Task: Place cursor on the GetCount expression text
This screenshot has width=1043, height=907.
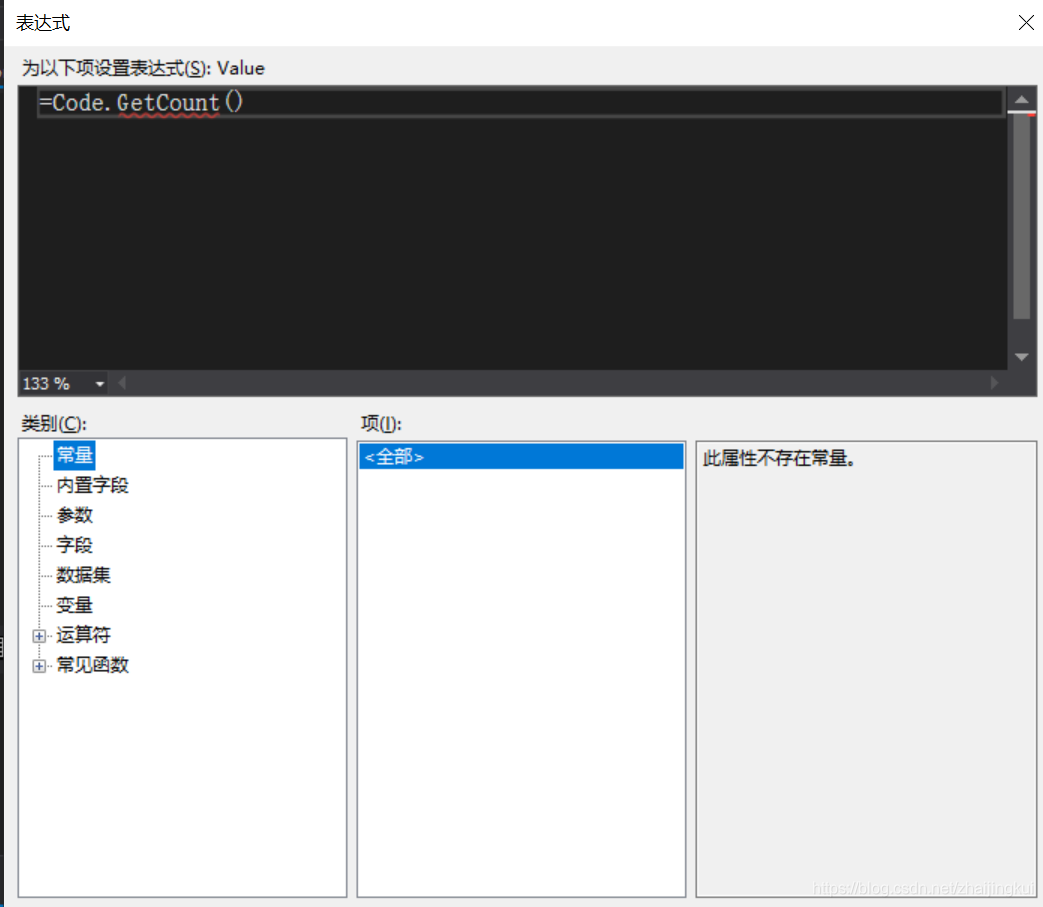Action: coord(170,102)
